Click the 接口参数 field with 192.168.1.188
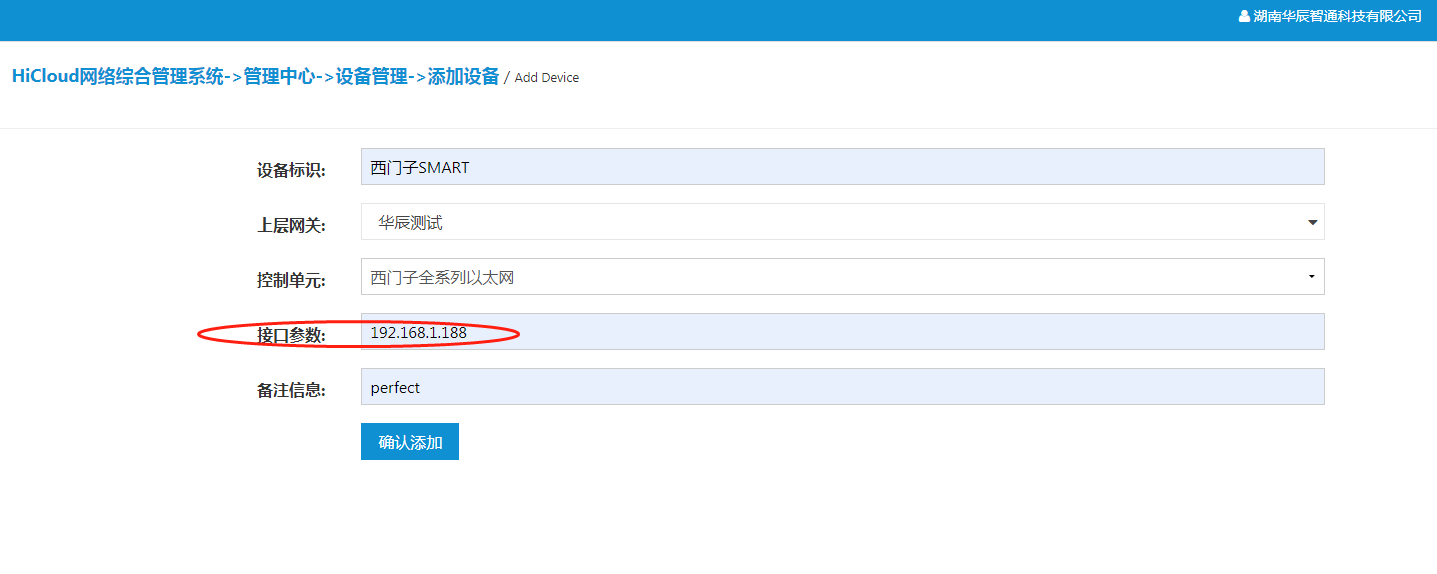Viewport: 1437px width, 574px height. (842, 332)
